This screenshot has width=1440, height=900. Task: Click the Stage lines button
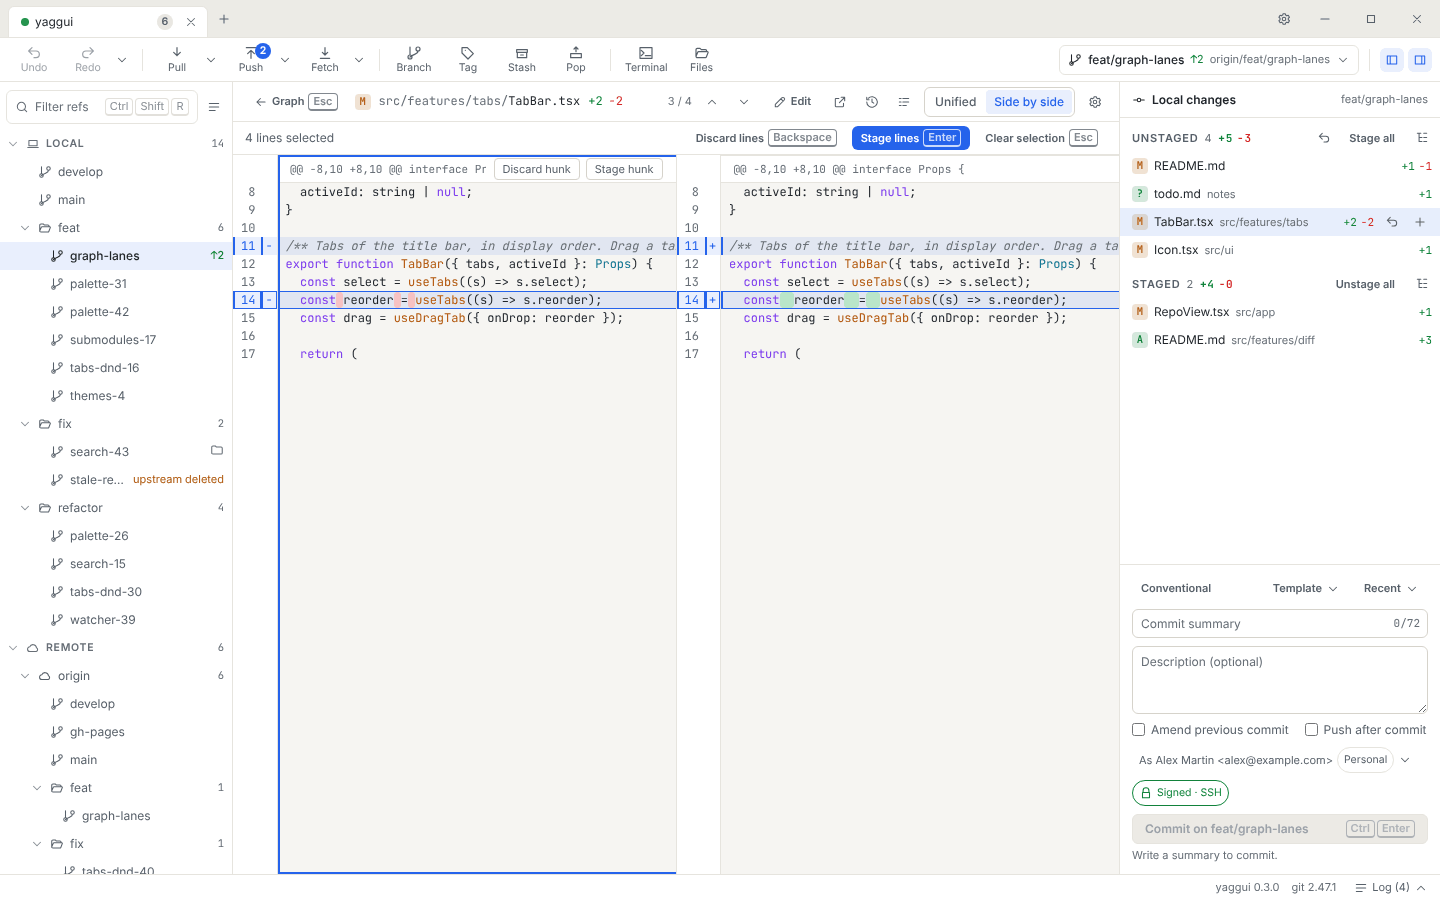tap(910, 138)
